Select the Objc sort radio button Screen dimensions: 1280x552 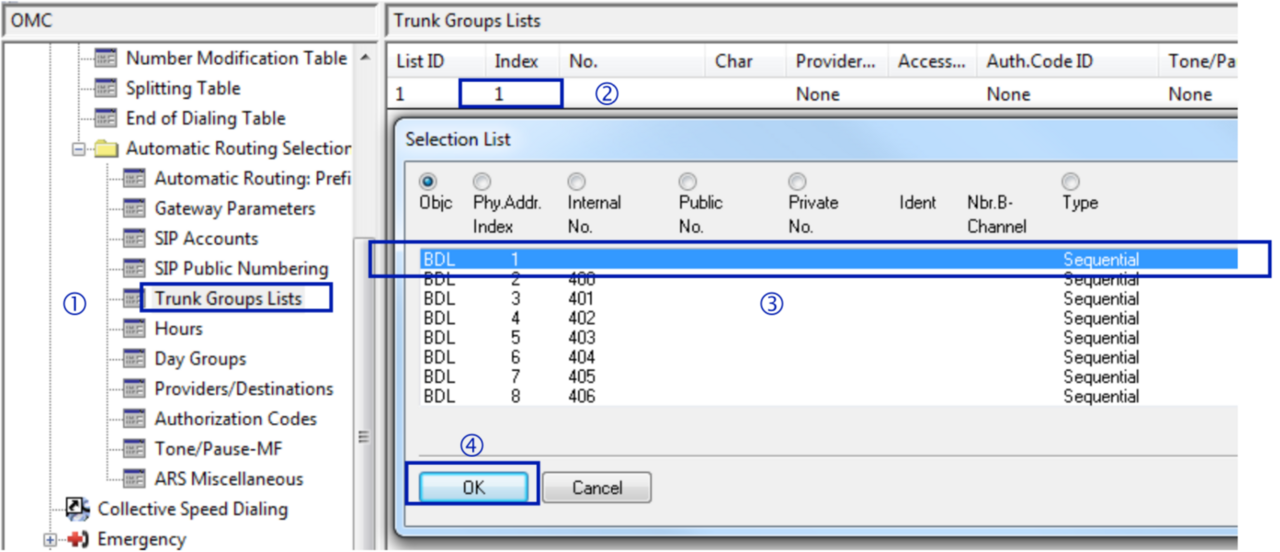point(428,182)
